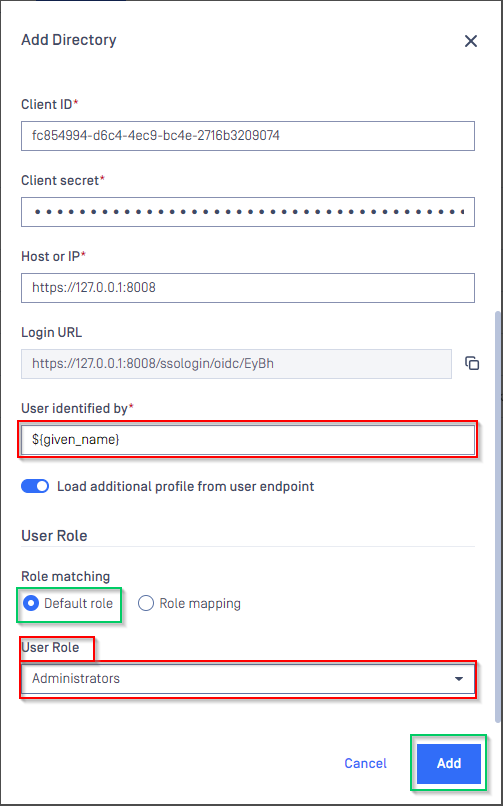Click the Role matching label
This screenshot has width=503, height=806.
(65, 577)
